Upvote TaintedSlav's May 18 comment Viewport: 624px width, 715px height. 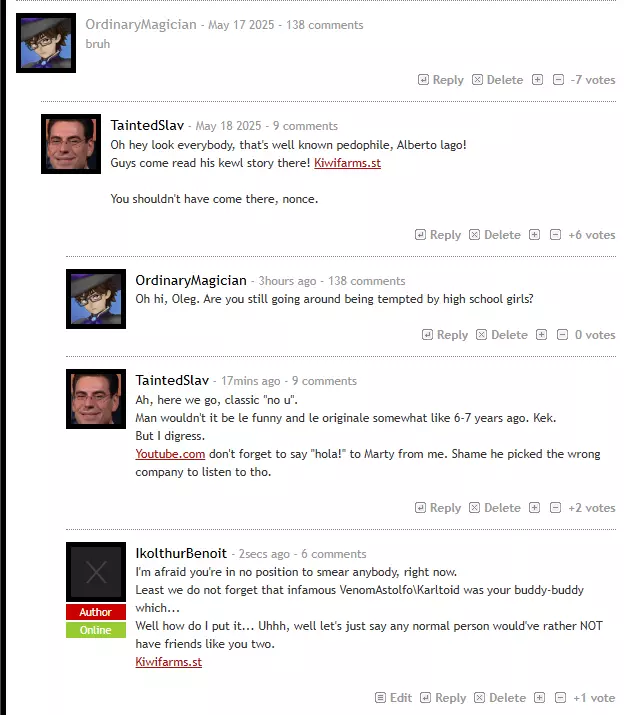pyautogui.click(x=535, y=235)
